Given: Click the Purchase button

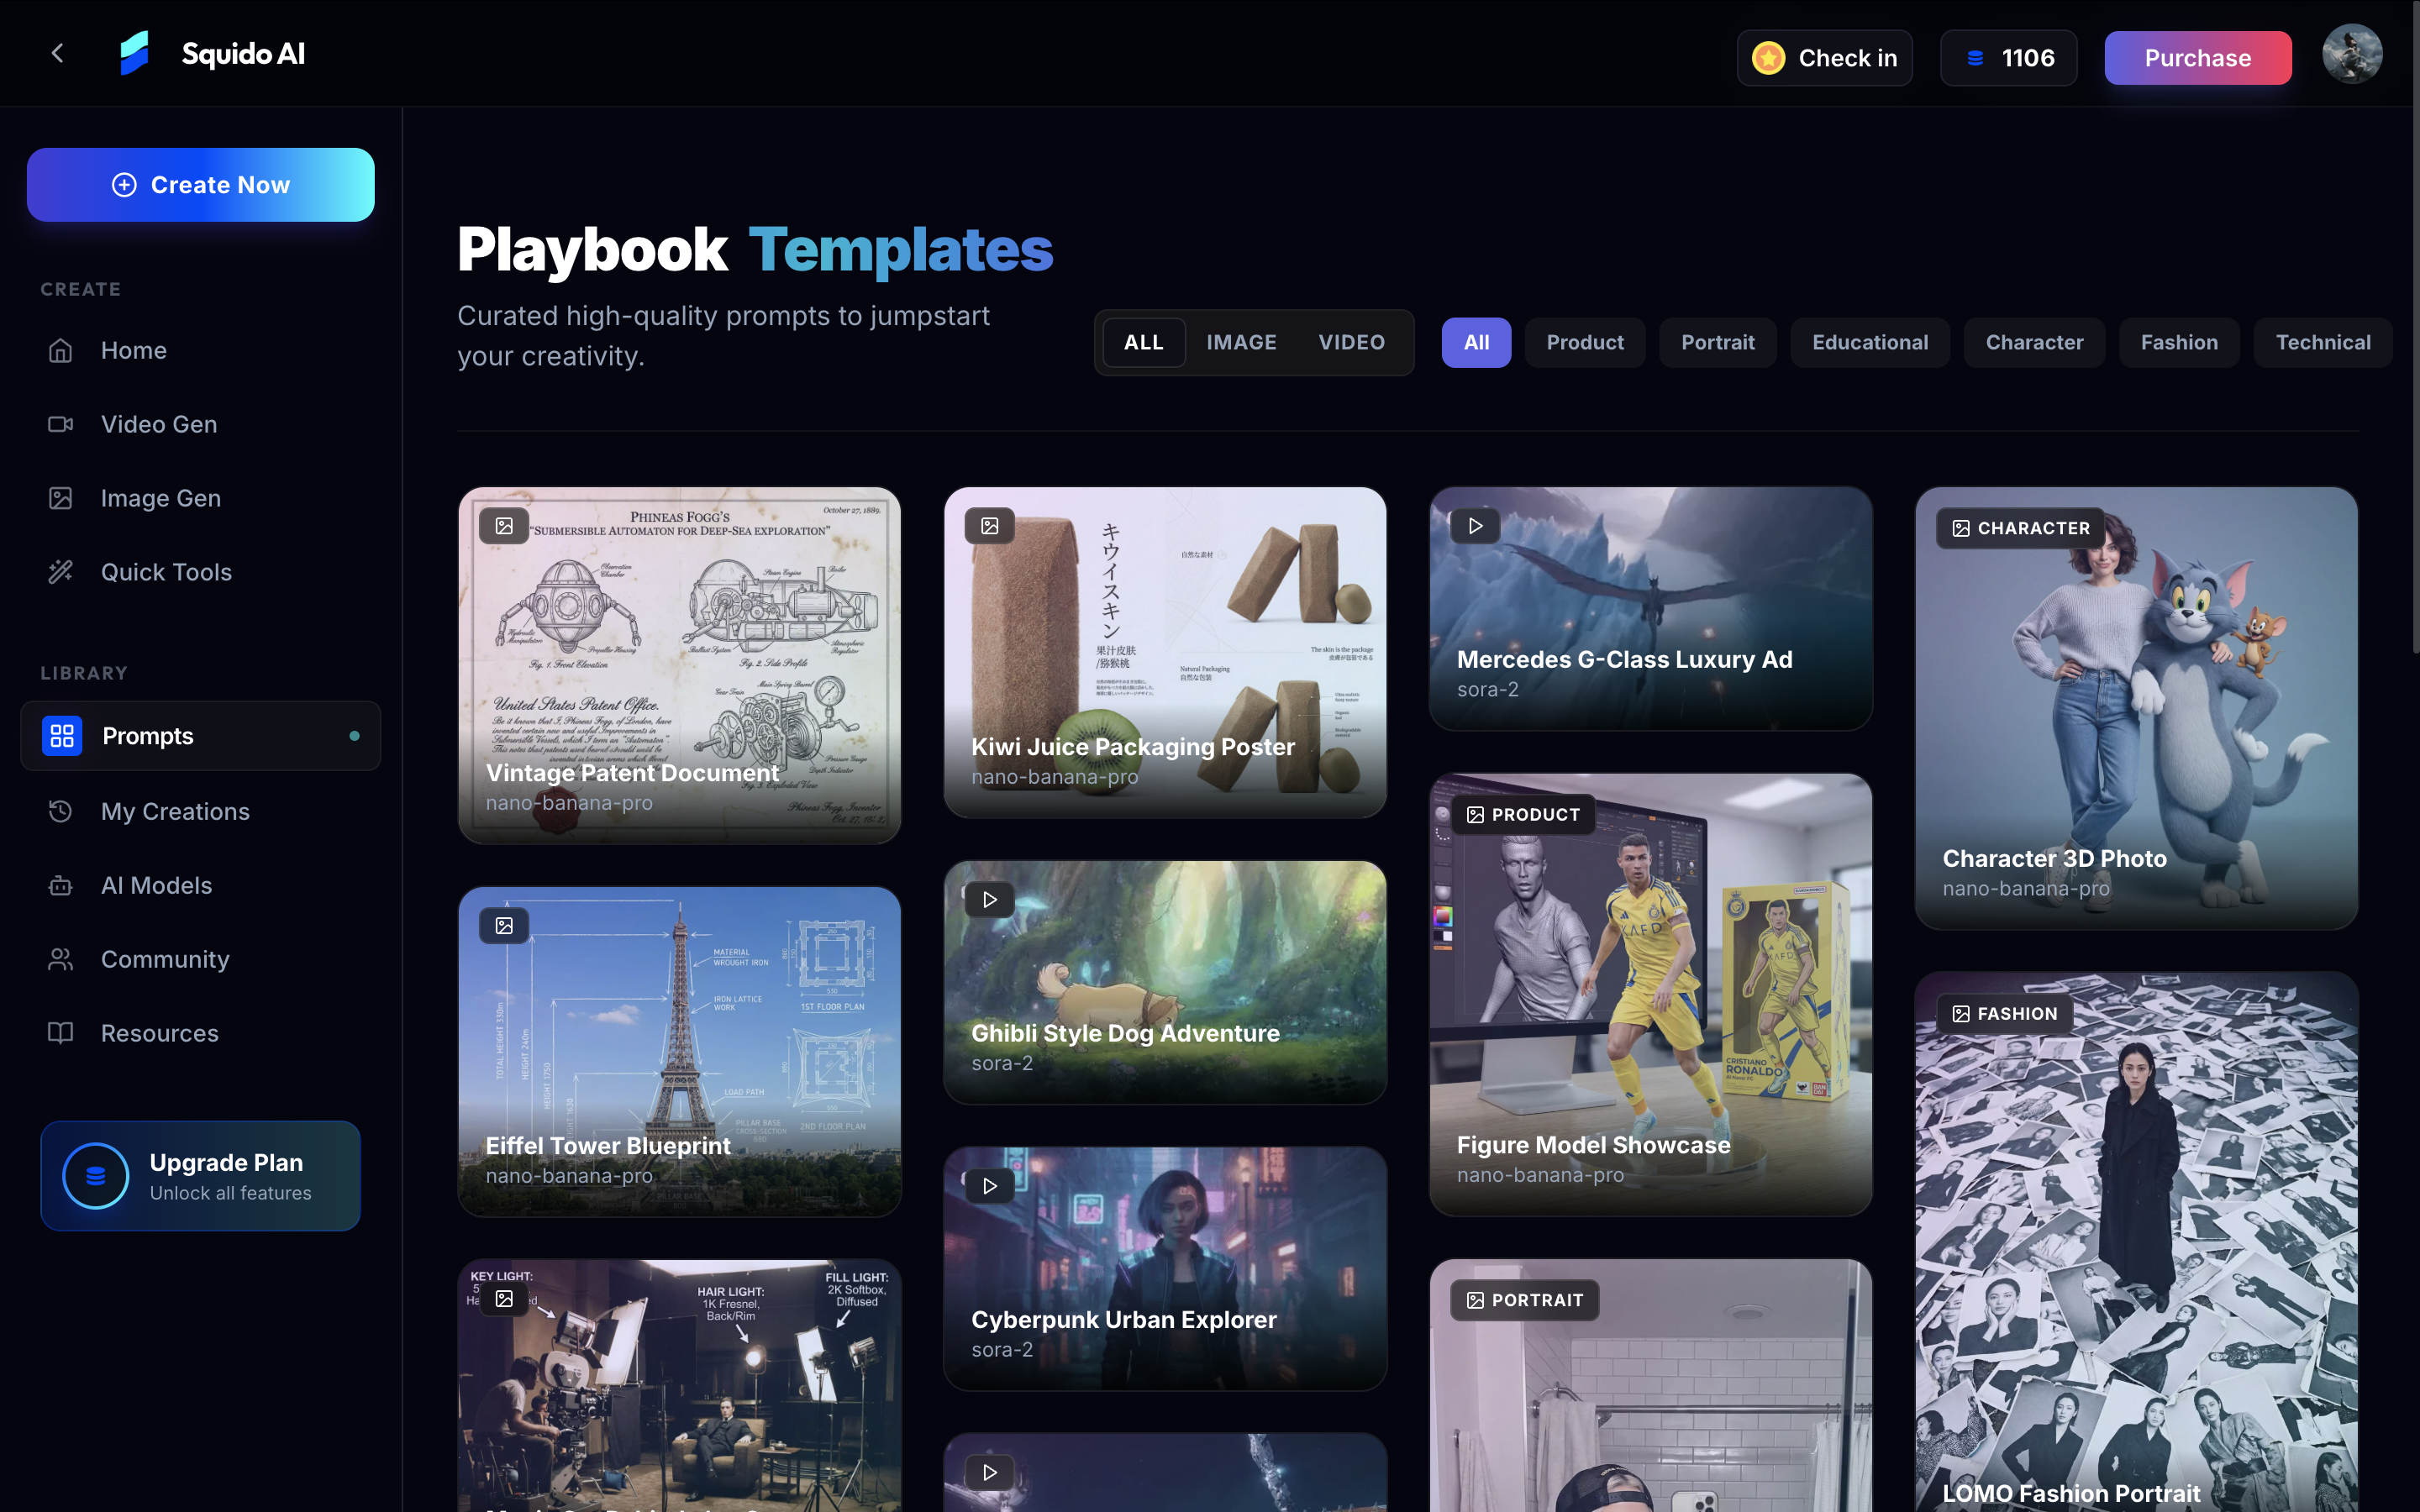Looking at the screenshot, I should coord(2197,58).
